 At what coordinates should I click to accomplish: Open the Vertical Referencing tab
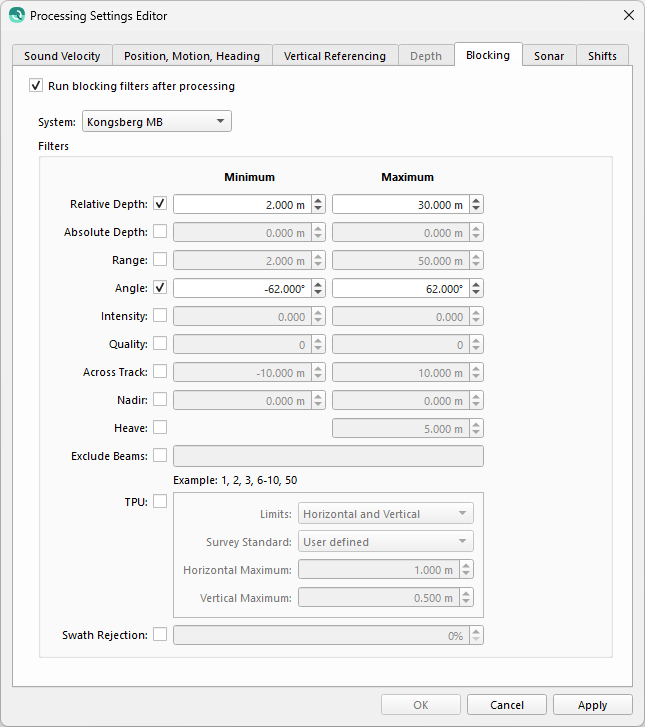click(x=334, y=56)
